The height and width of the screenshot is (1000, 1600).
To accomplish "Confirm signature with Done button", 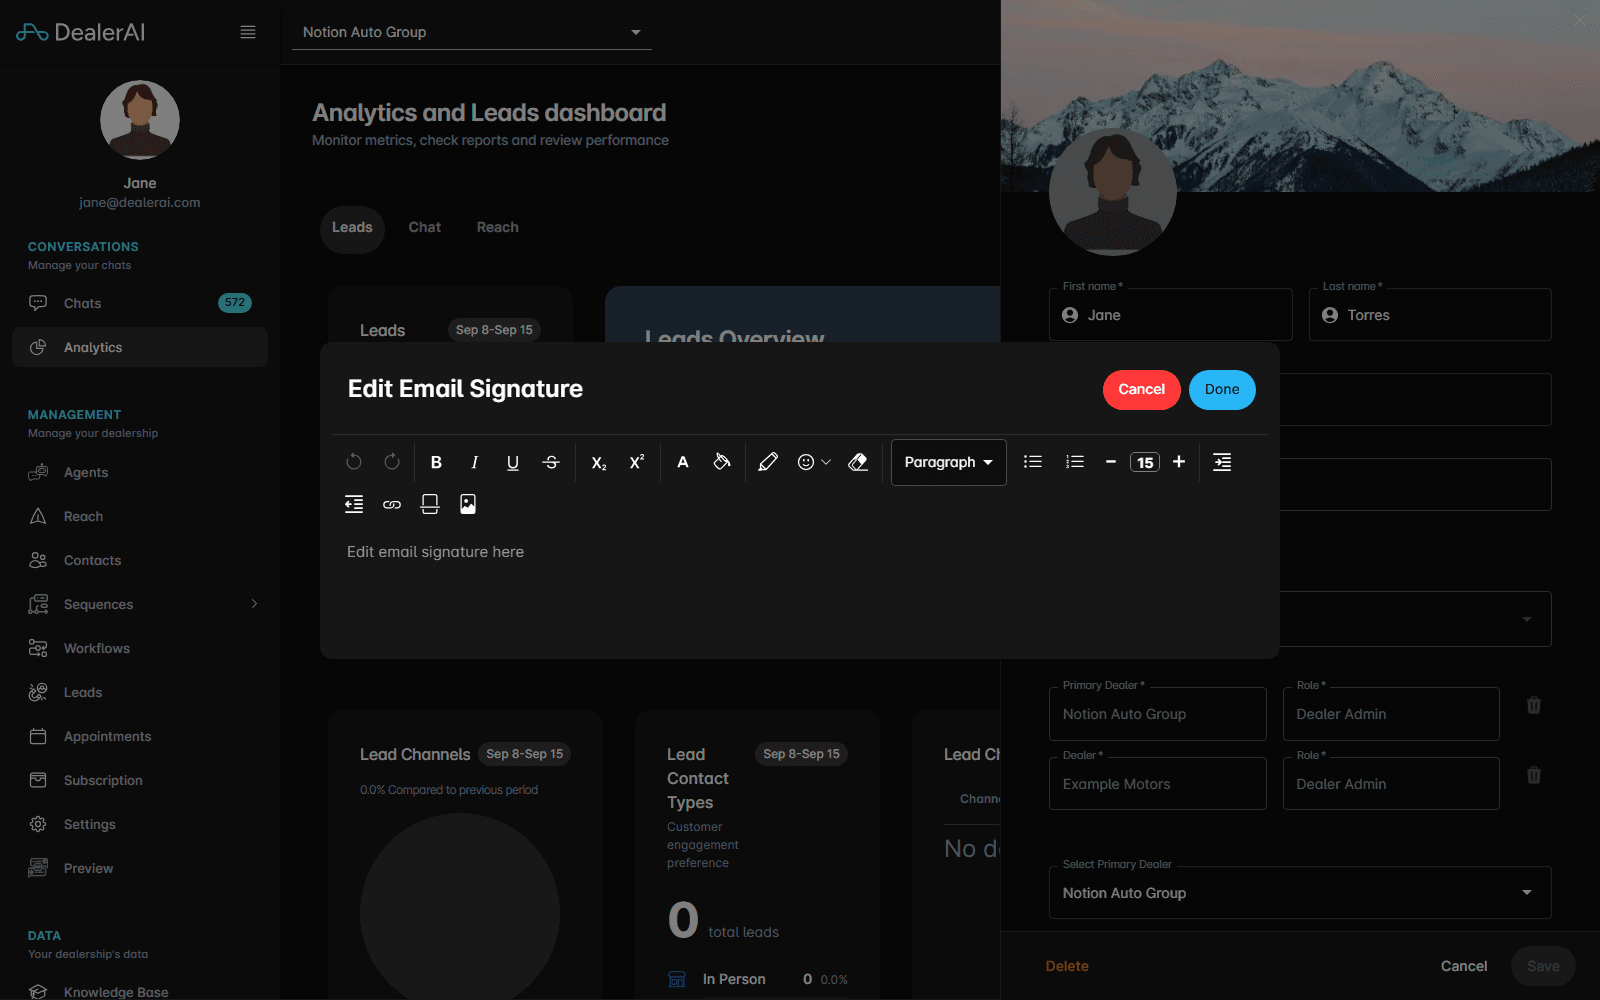I will (1222, 390).
